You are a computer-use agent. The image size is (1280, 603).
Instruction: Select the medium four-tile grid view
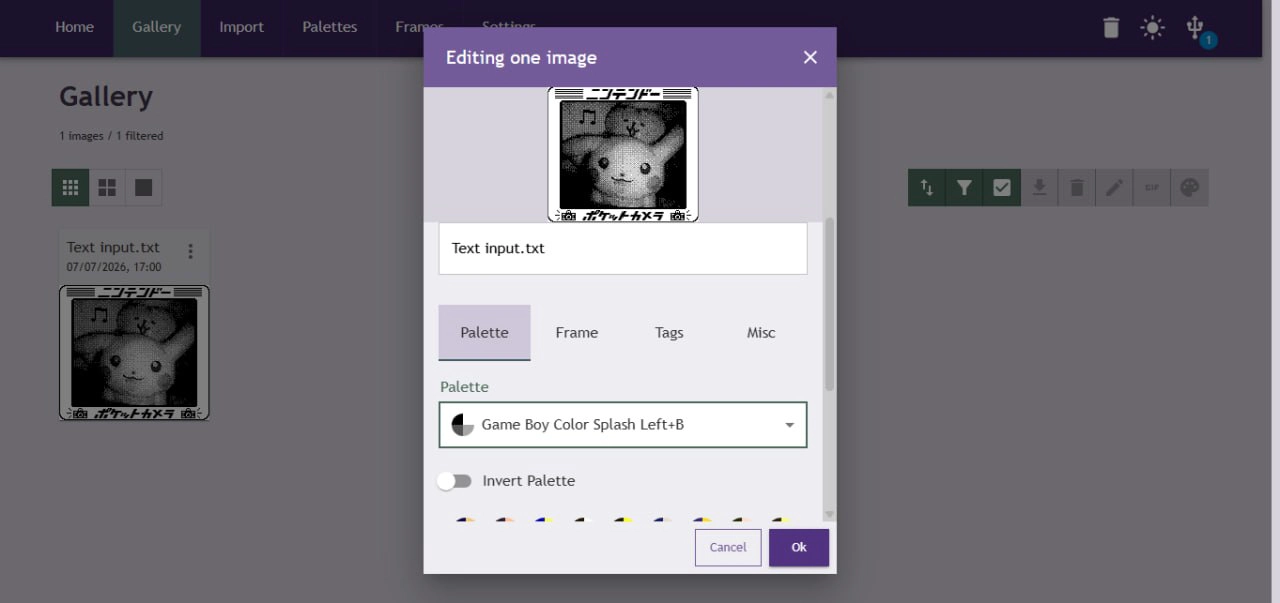107,187
